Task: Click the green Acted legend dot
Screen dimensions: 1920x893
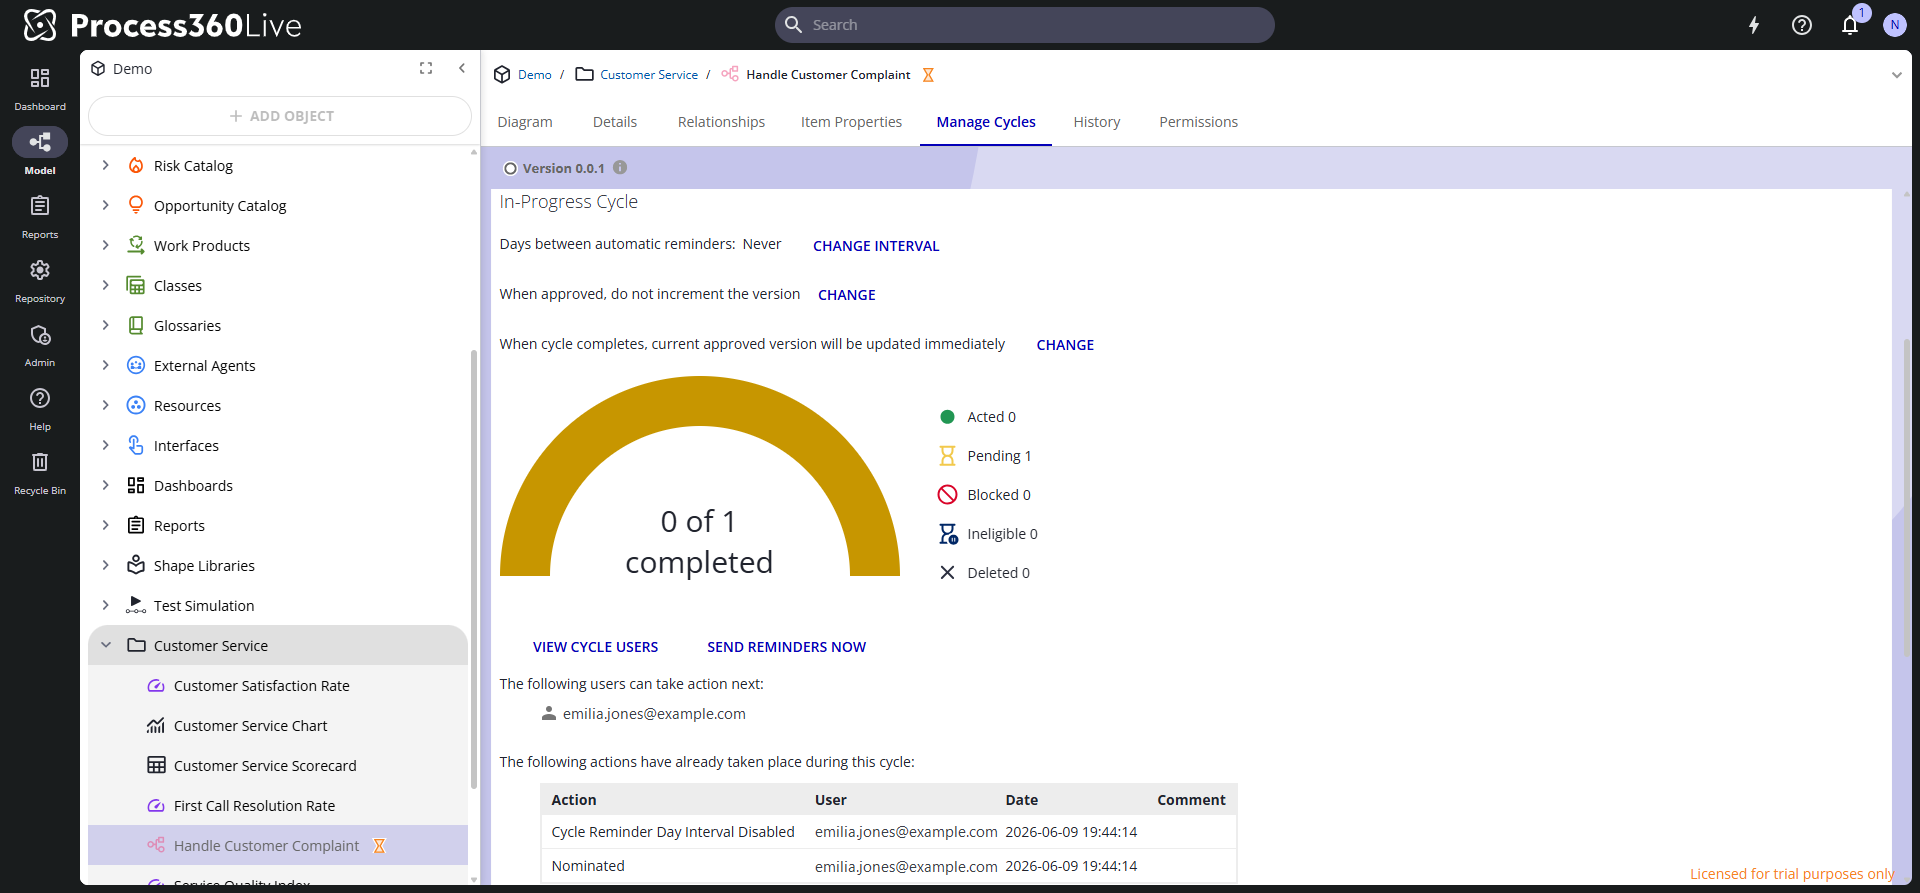Action: [947, 417]
